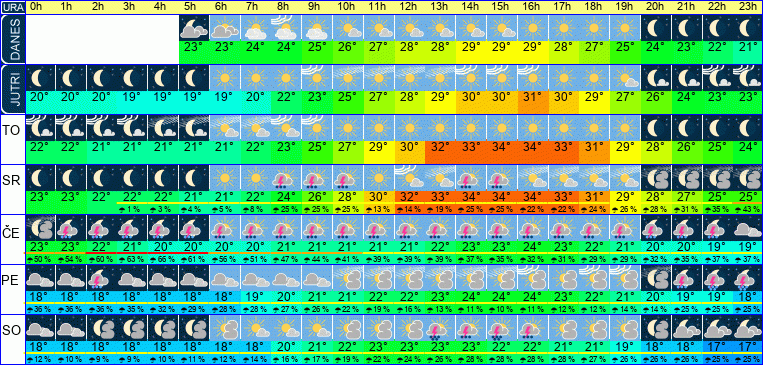Click the PE 2h night thunderstorm icon
The width and height of the screenshot is (763, 365).
[x=102, y=278]
